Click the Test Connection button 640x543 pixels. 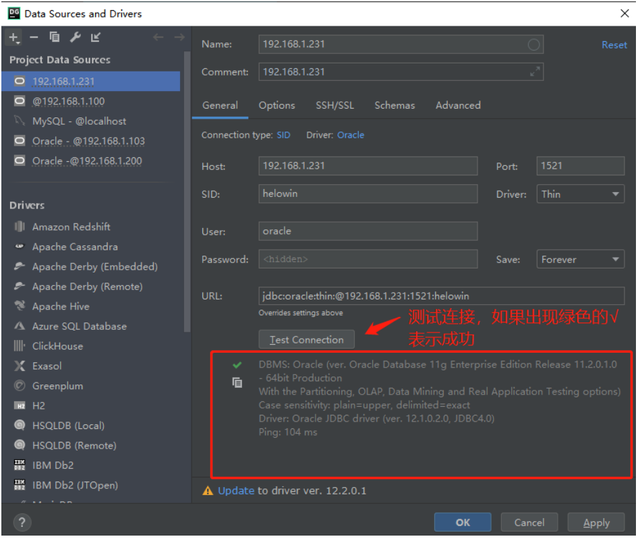307,340
